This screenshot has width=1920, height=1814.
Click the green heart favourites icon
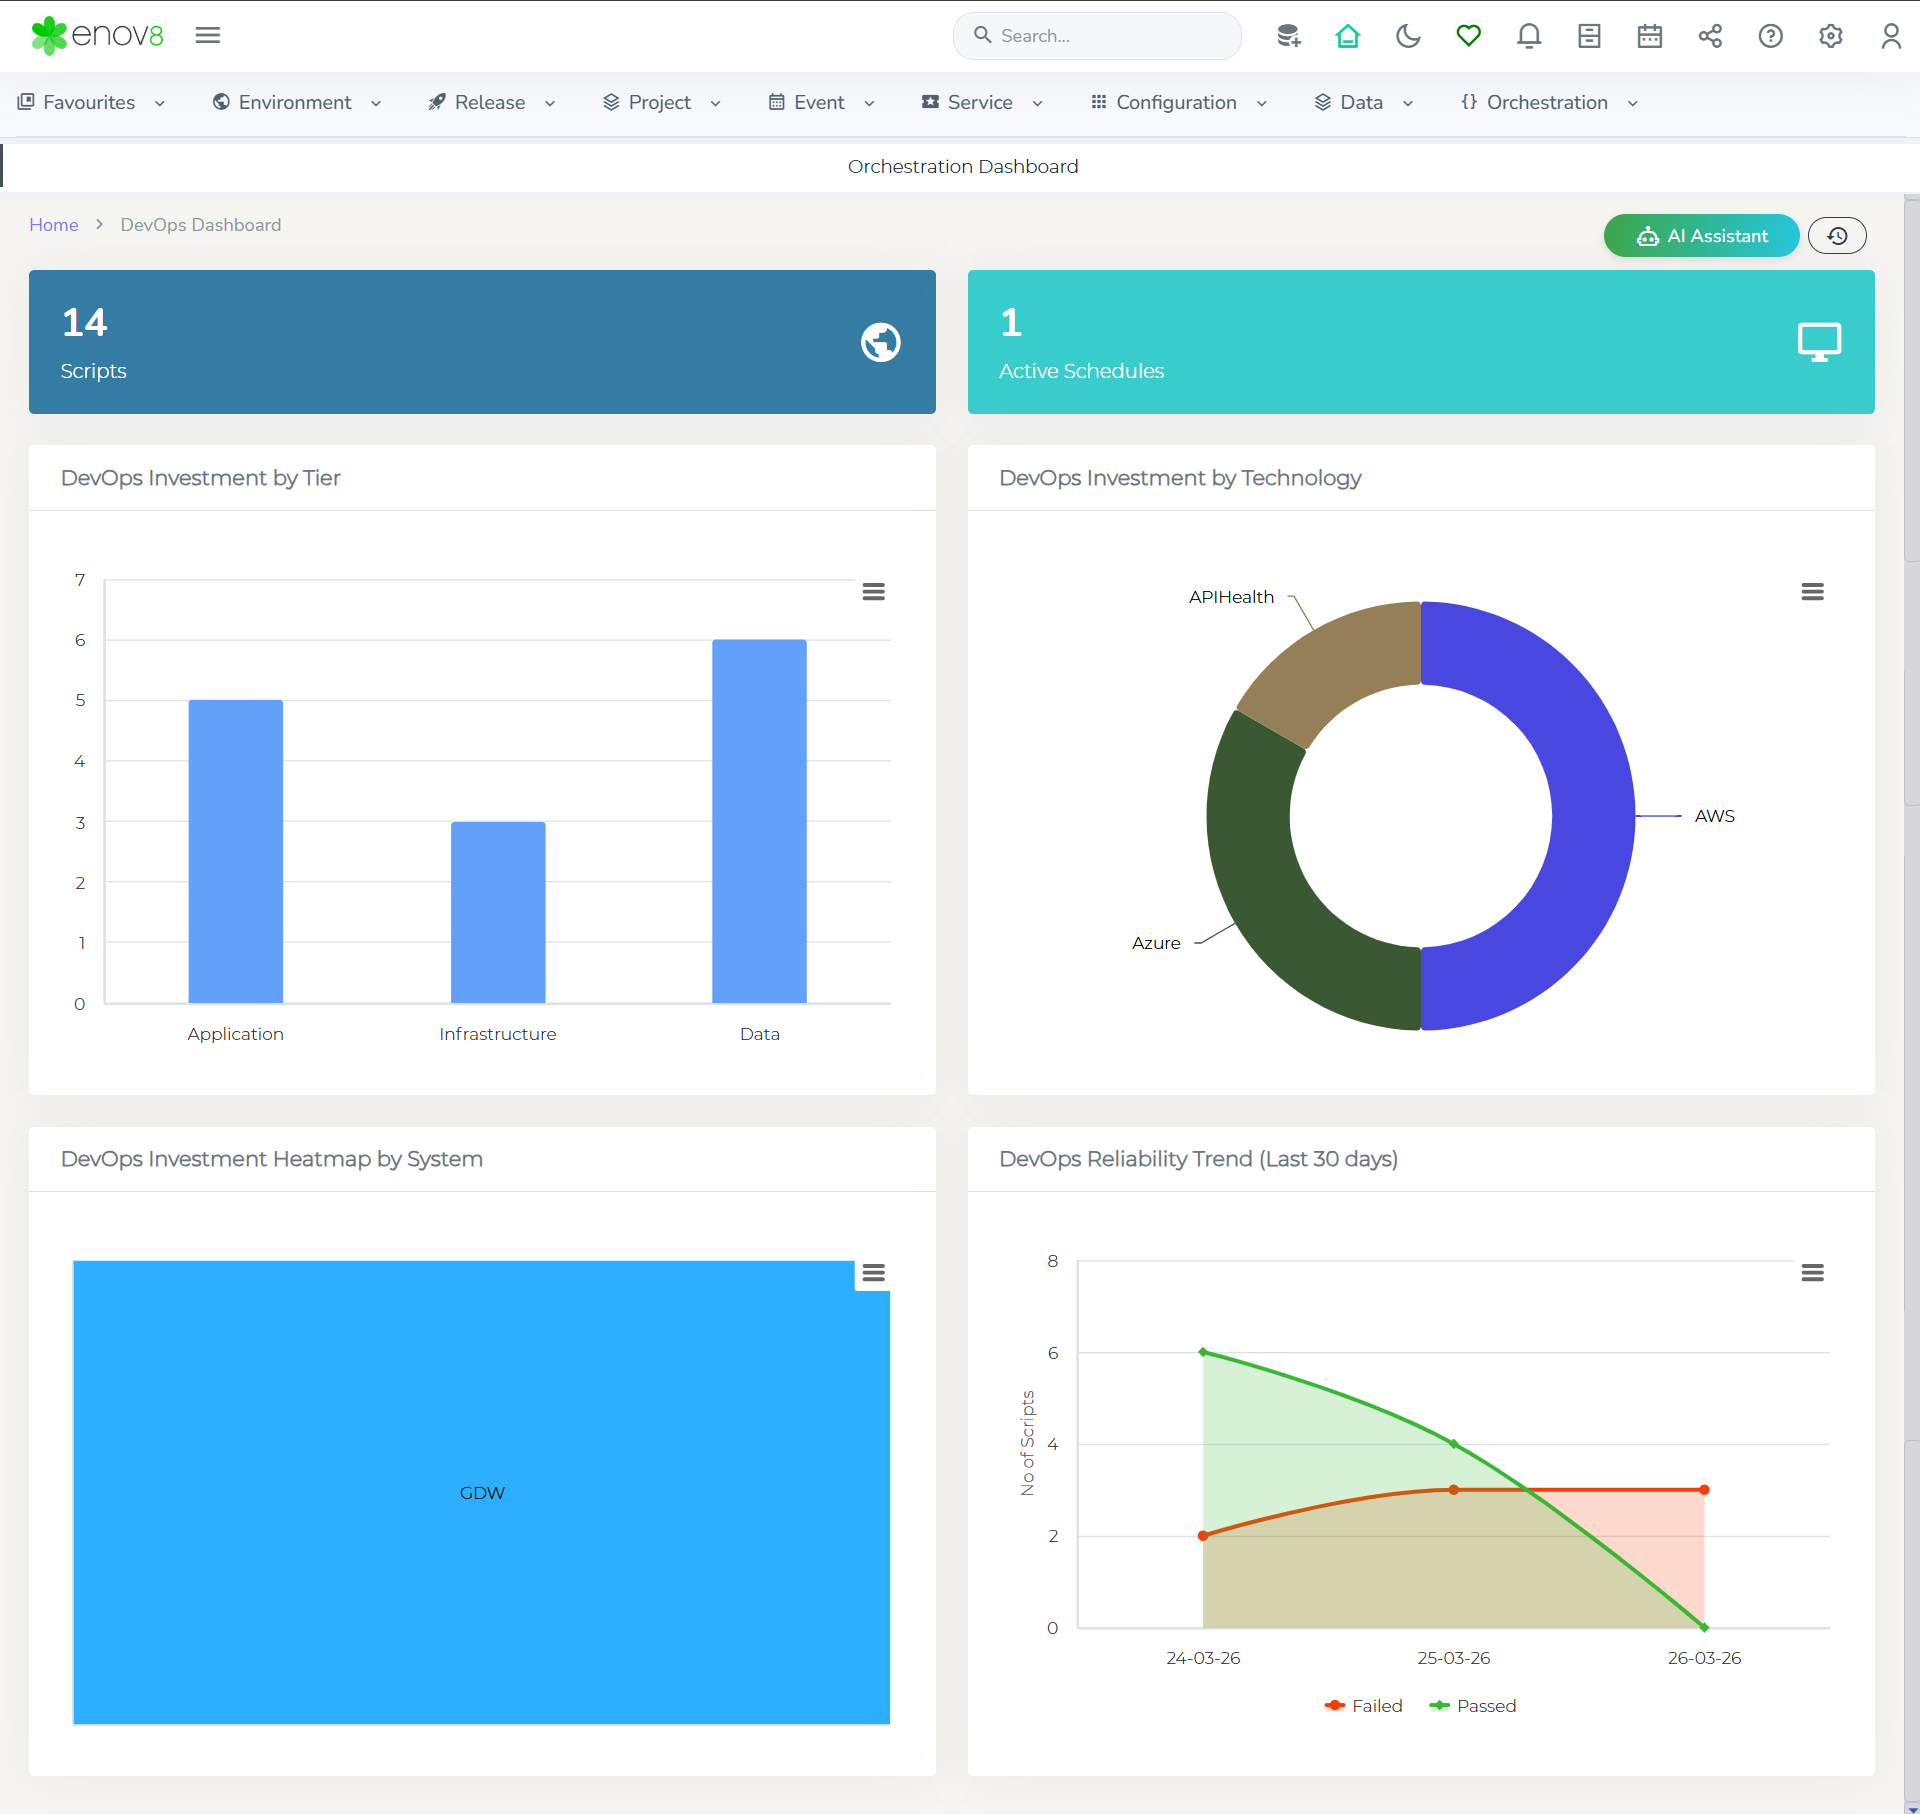[x=1468, y=36]
